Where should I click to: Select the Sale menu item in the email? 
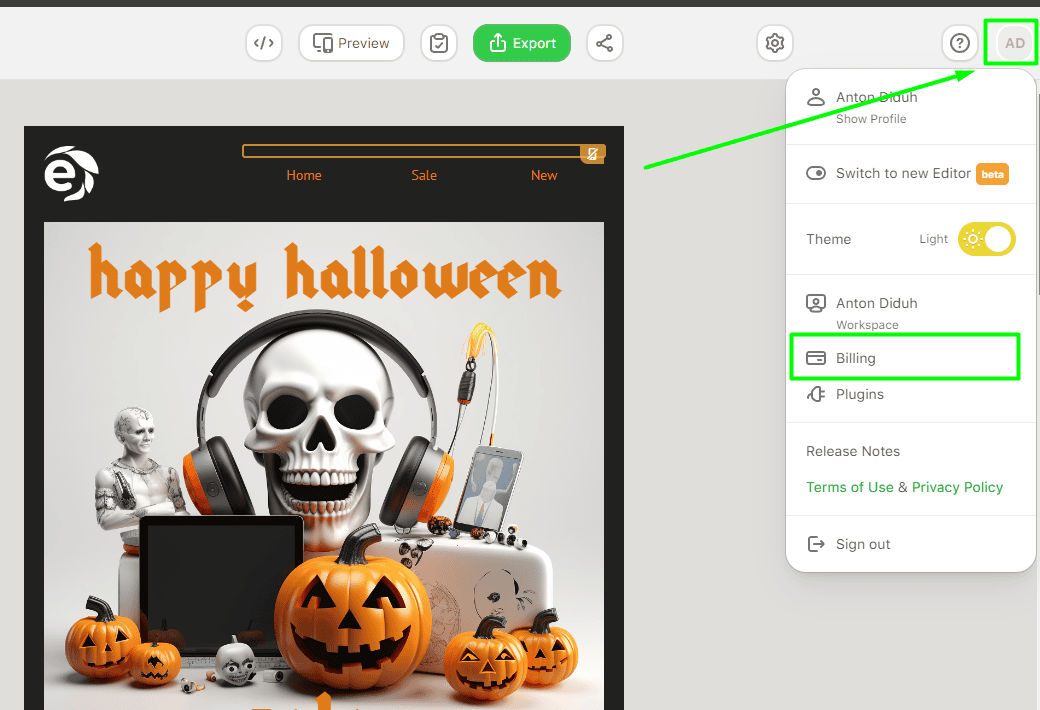(423, 175)
